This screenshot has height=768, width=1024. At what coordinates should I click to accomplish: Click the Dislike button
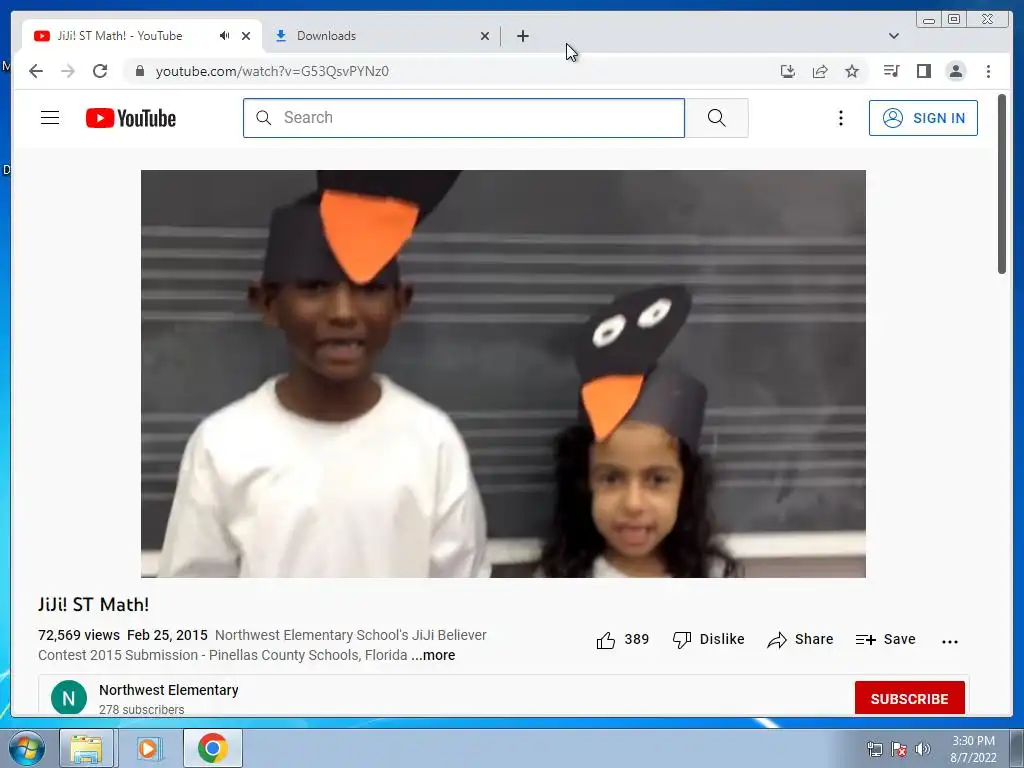click(x=709, y=639)
